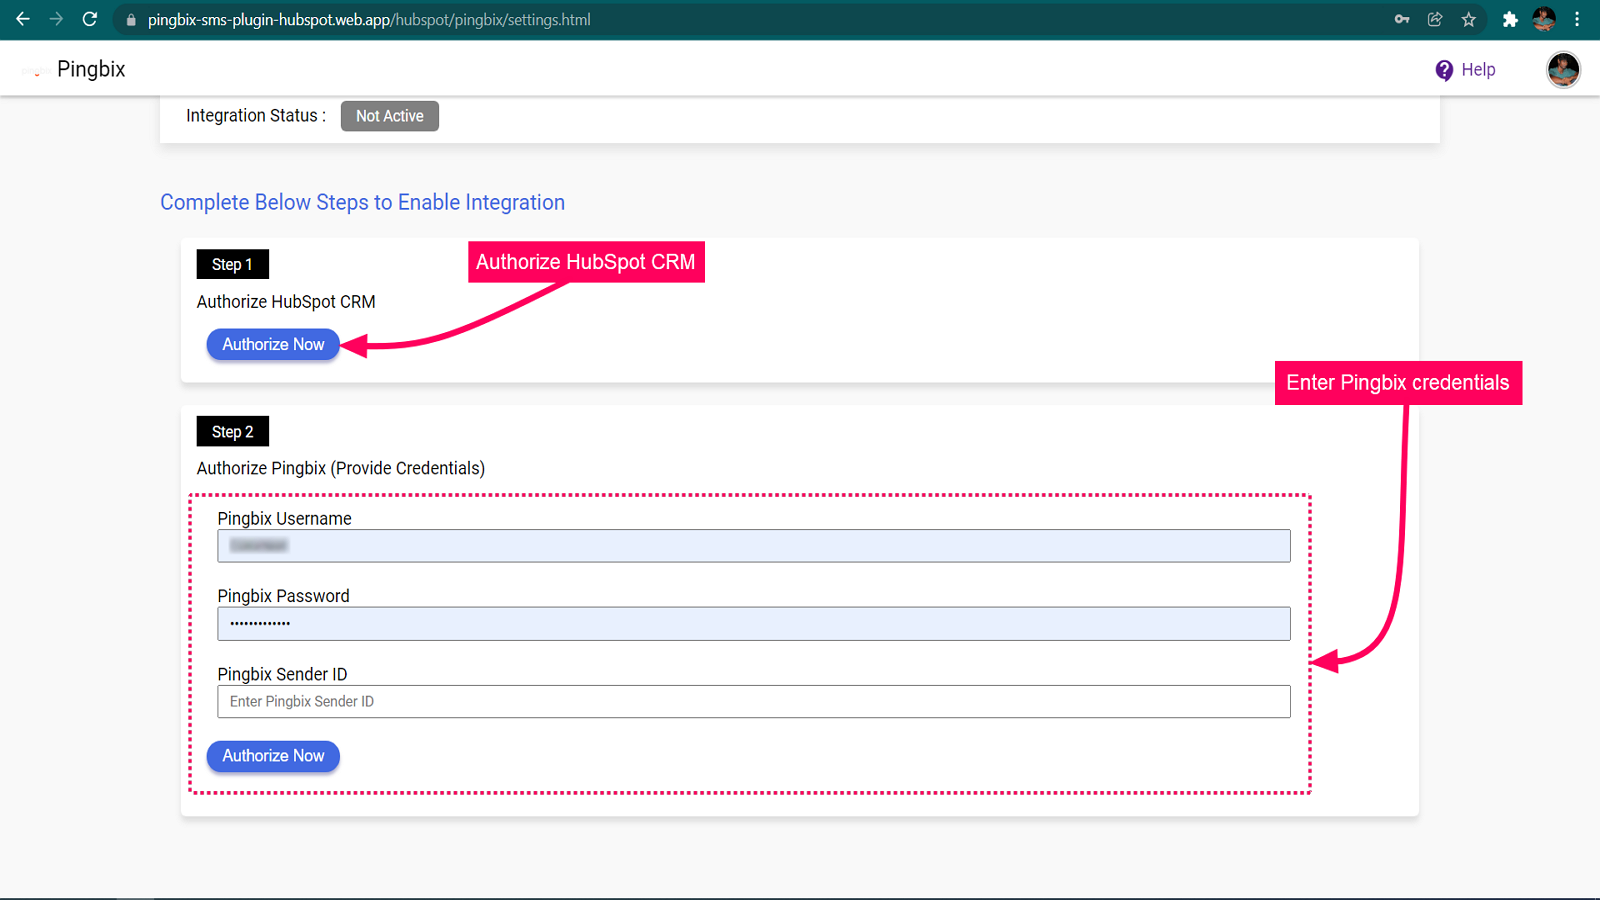Click 'Complete Below Steps to Enable Integration' heading

point(362,202)
